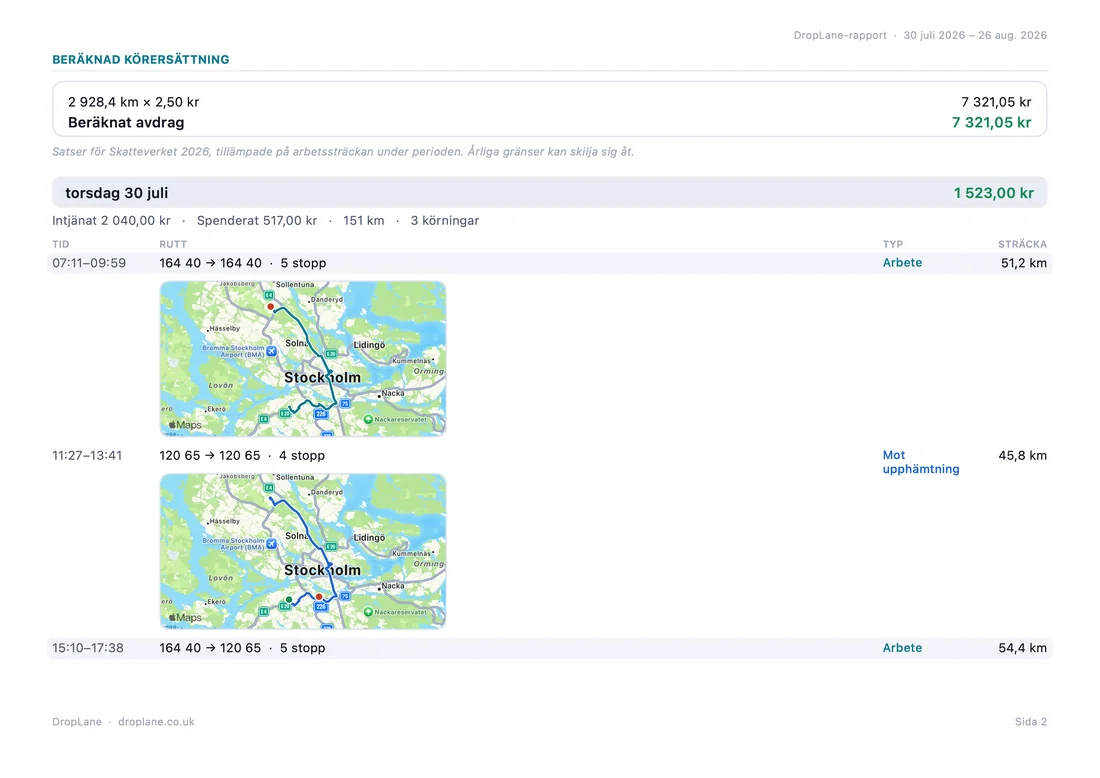
Task: Select the '15:10–17:38' trip time
Action: click(x=88, y=648)
